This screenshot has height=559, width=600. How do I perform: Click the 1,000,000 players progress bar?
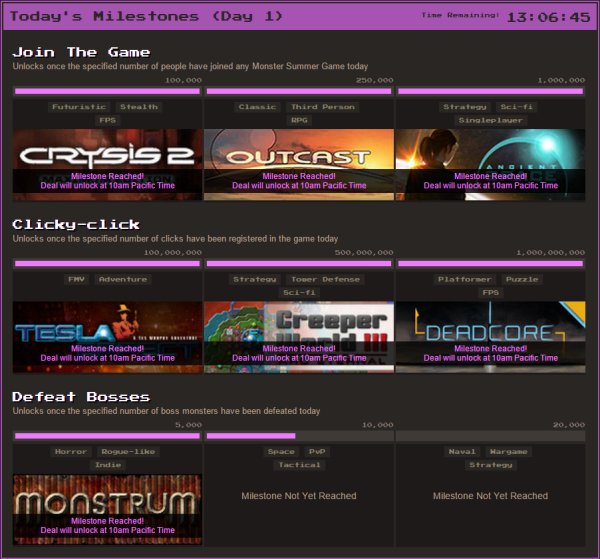(491, 91)
